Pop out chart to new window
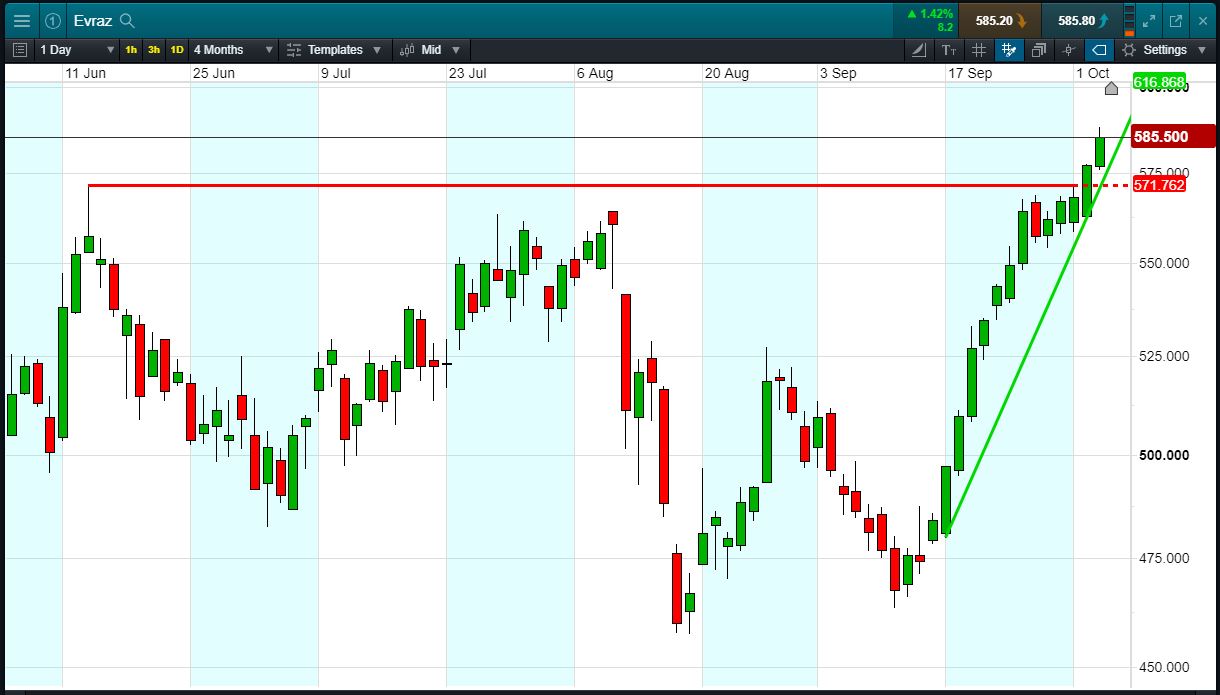The height and width of the screenshot is (695, 1220). (x=1176, y=20)
